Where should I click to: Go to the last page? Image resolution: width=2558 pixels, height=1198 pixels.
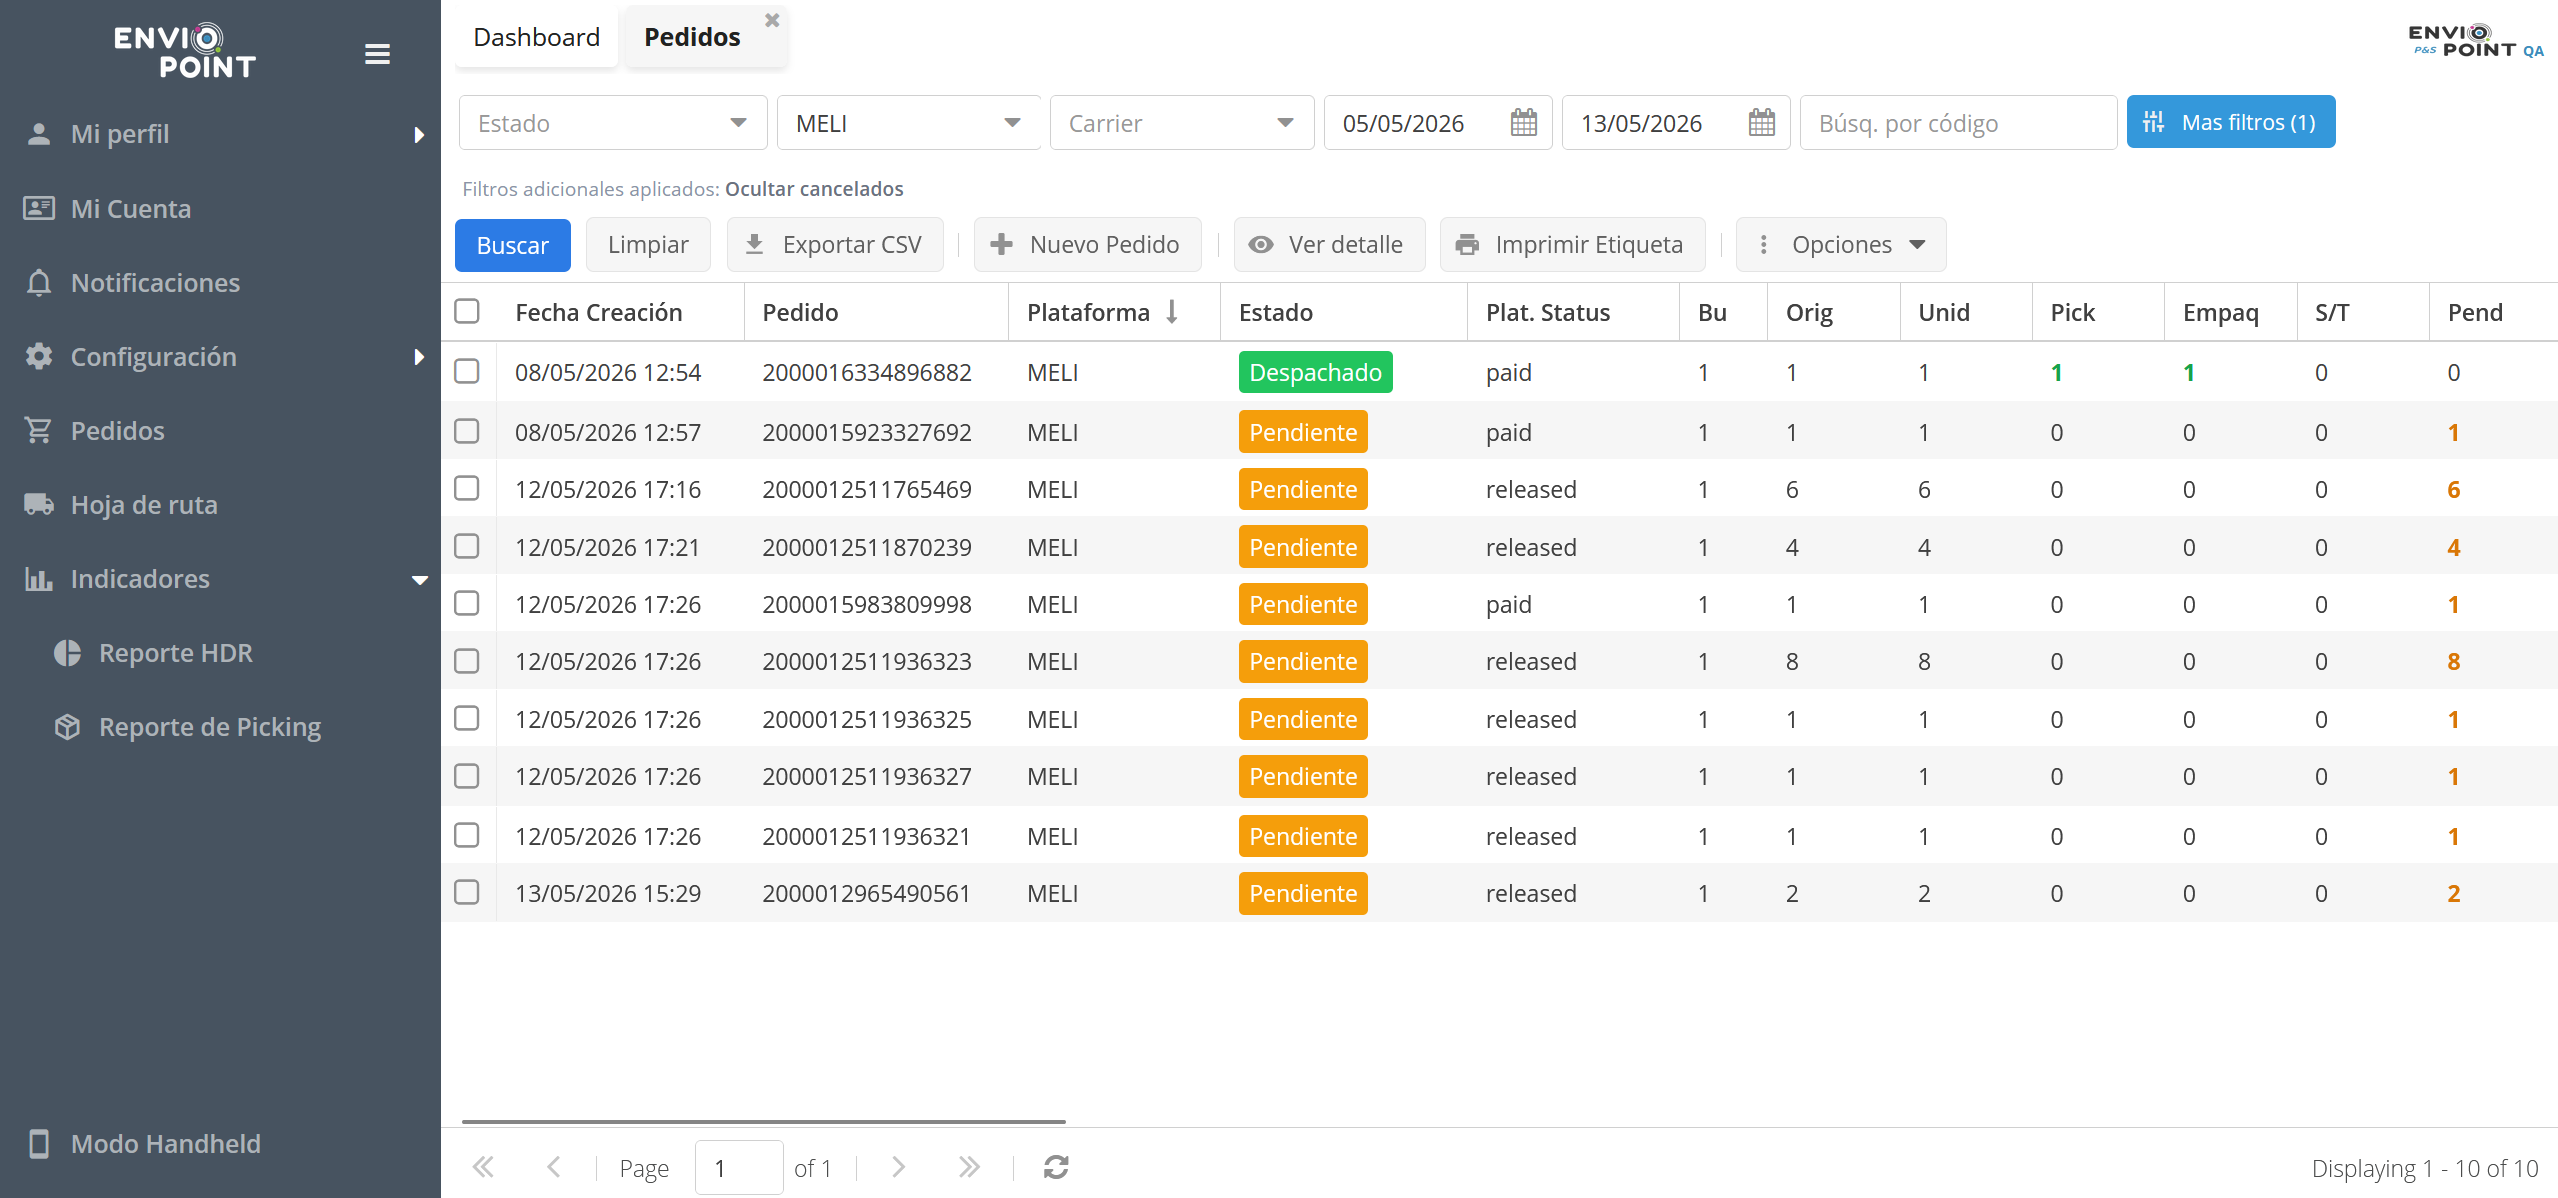pos(968,1167)
